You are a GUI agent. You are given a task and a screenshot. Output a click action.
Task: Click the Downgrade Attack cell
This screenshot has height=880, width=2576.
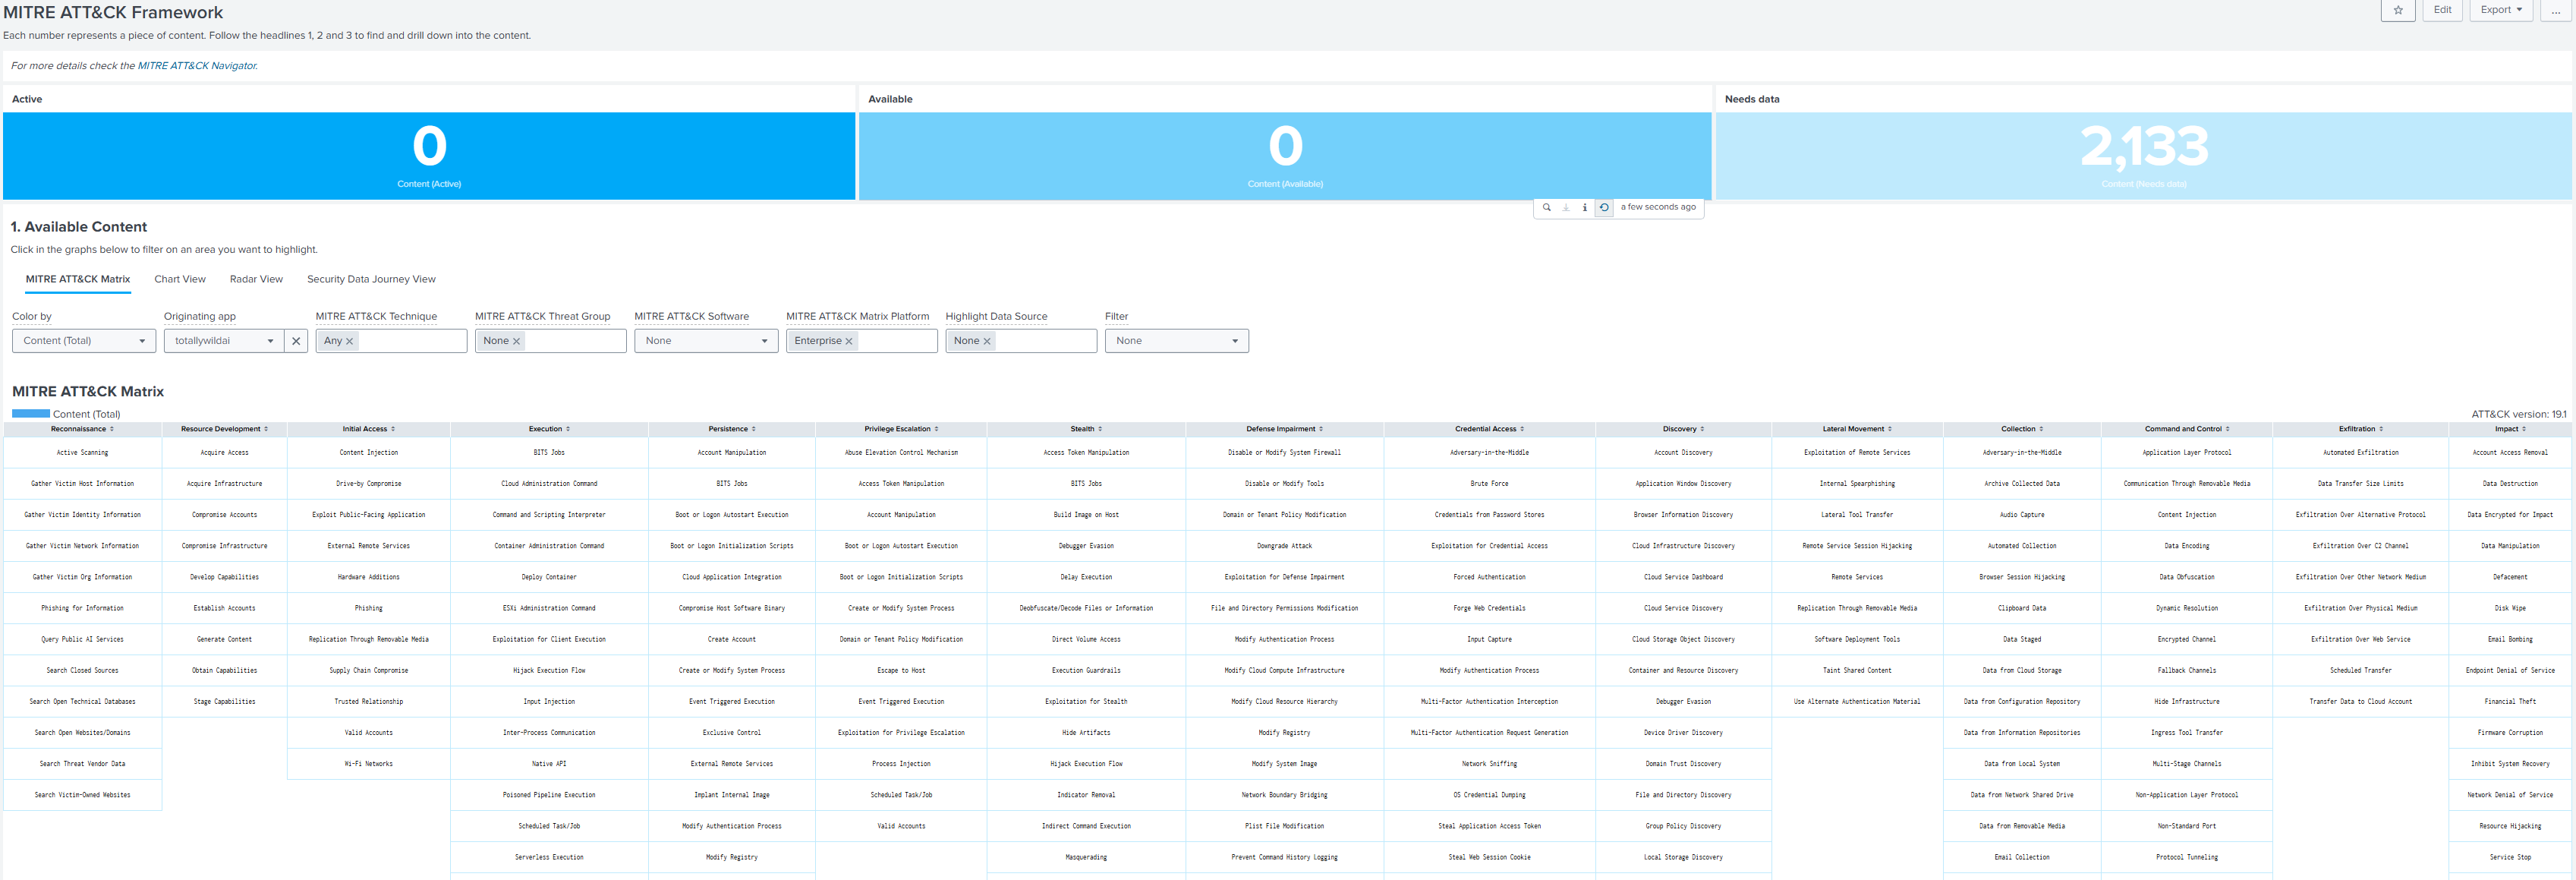point(1285,546)
